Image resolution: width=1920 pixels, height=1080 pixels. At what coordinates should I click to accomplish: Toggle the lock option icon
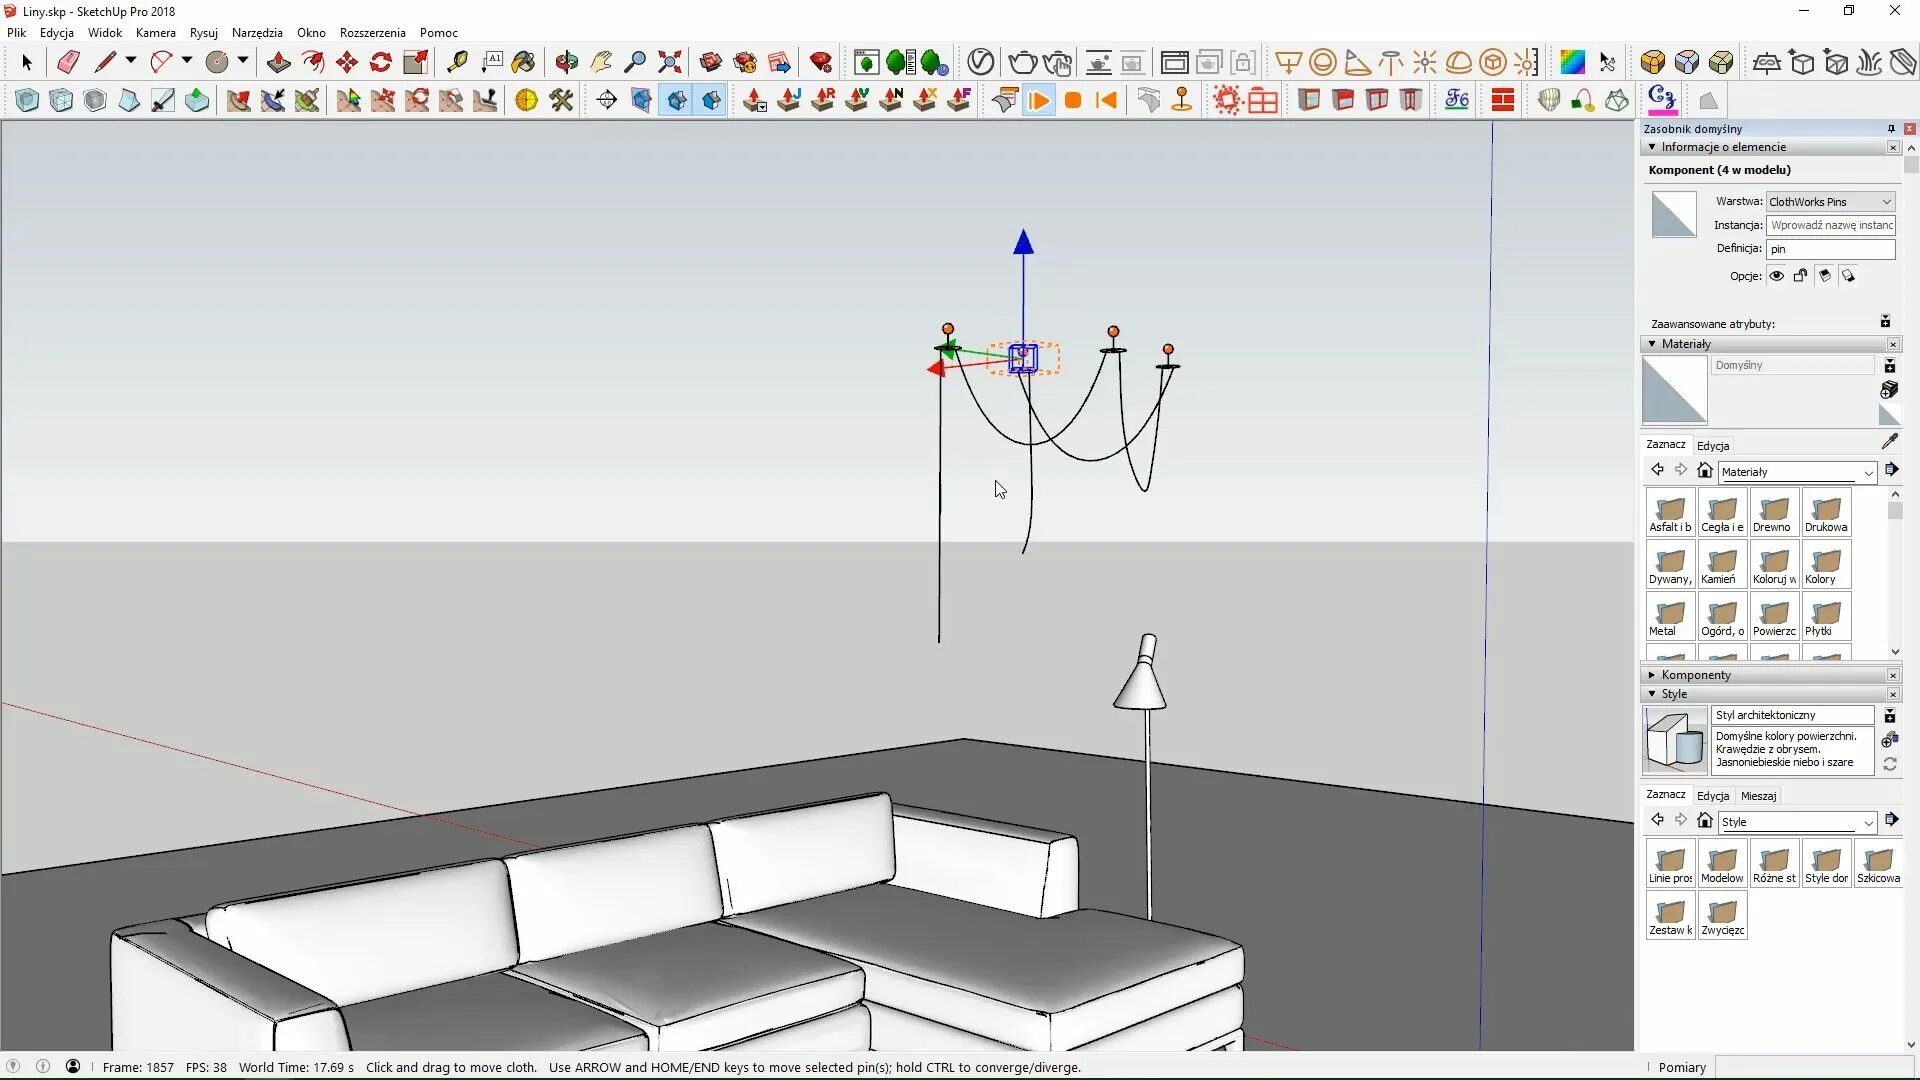1801,276
